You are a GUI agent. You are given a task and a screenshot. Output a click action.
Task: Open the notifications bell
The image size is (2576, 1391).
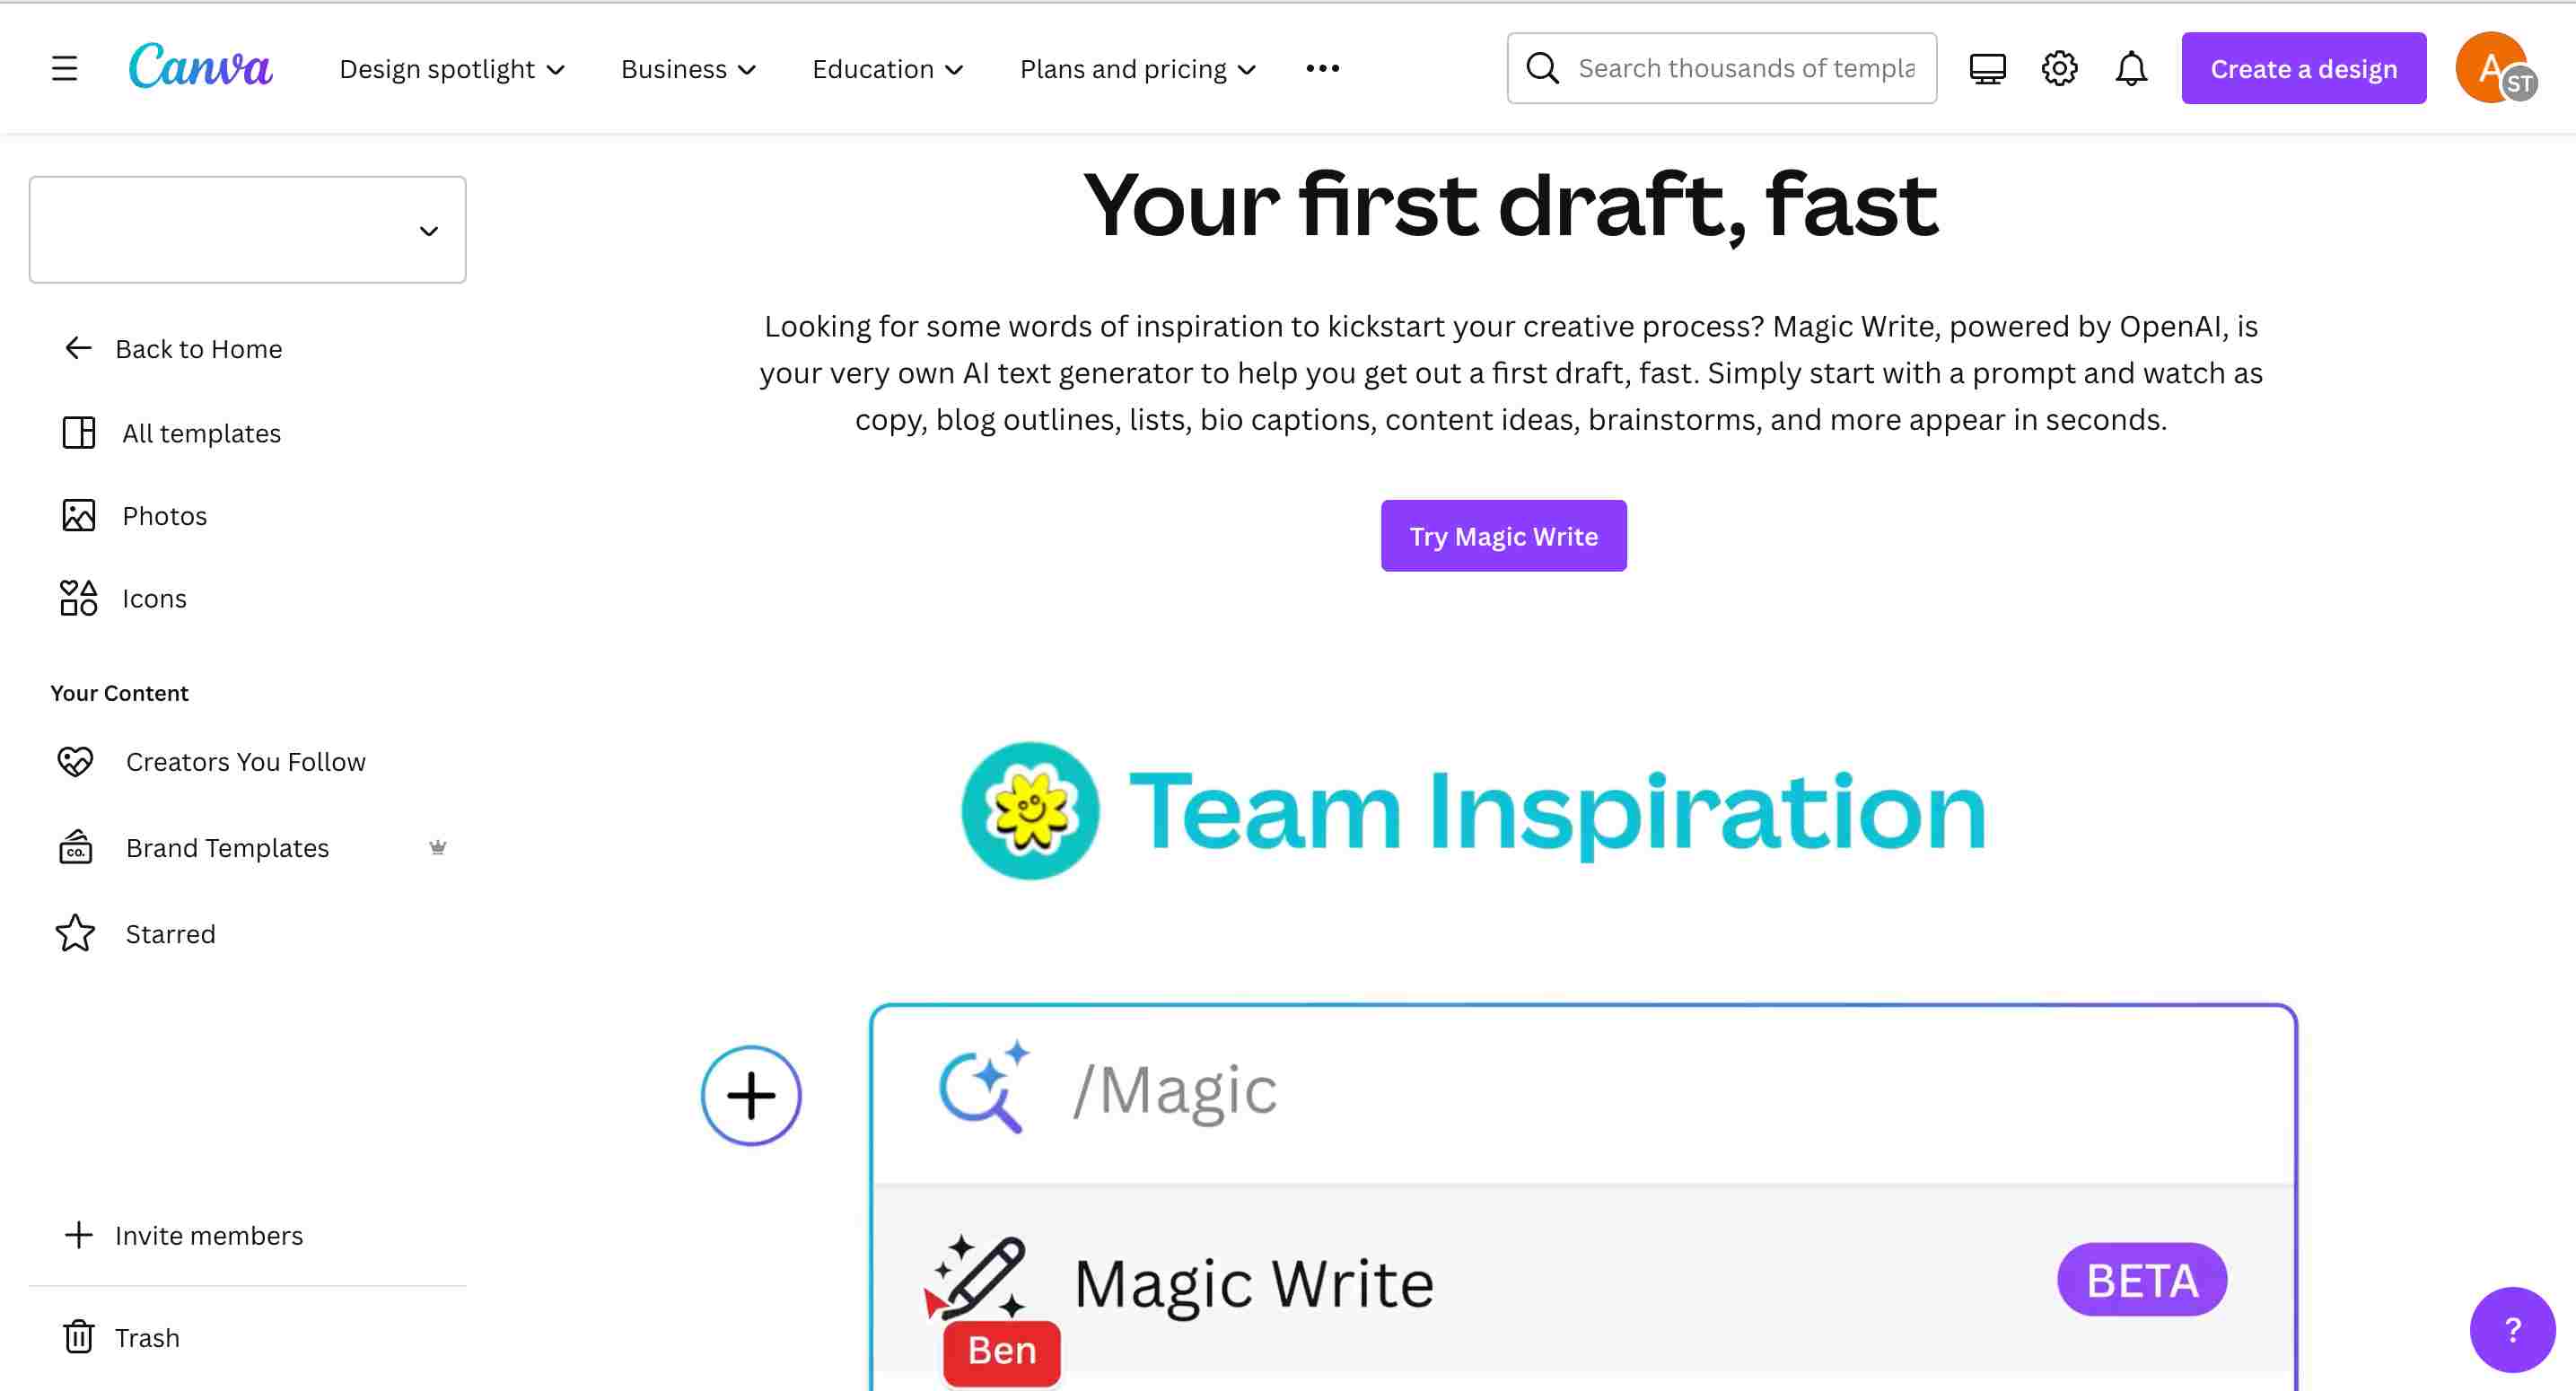[x=2131, y=68]
